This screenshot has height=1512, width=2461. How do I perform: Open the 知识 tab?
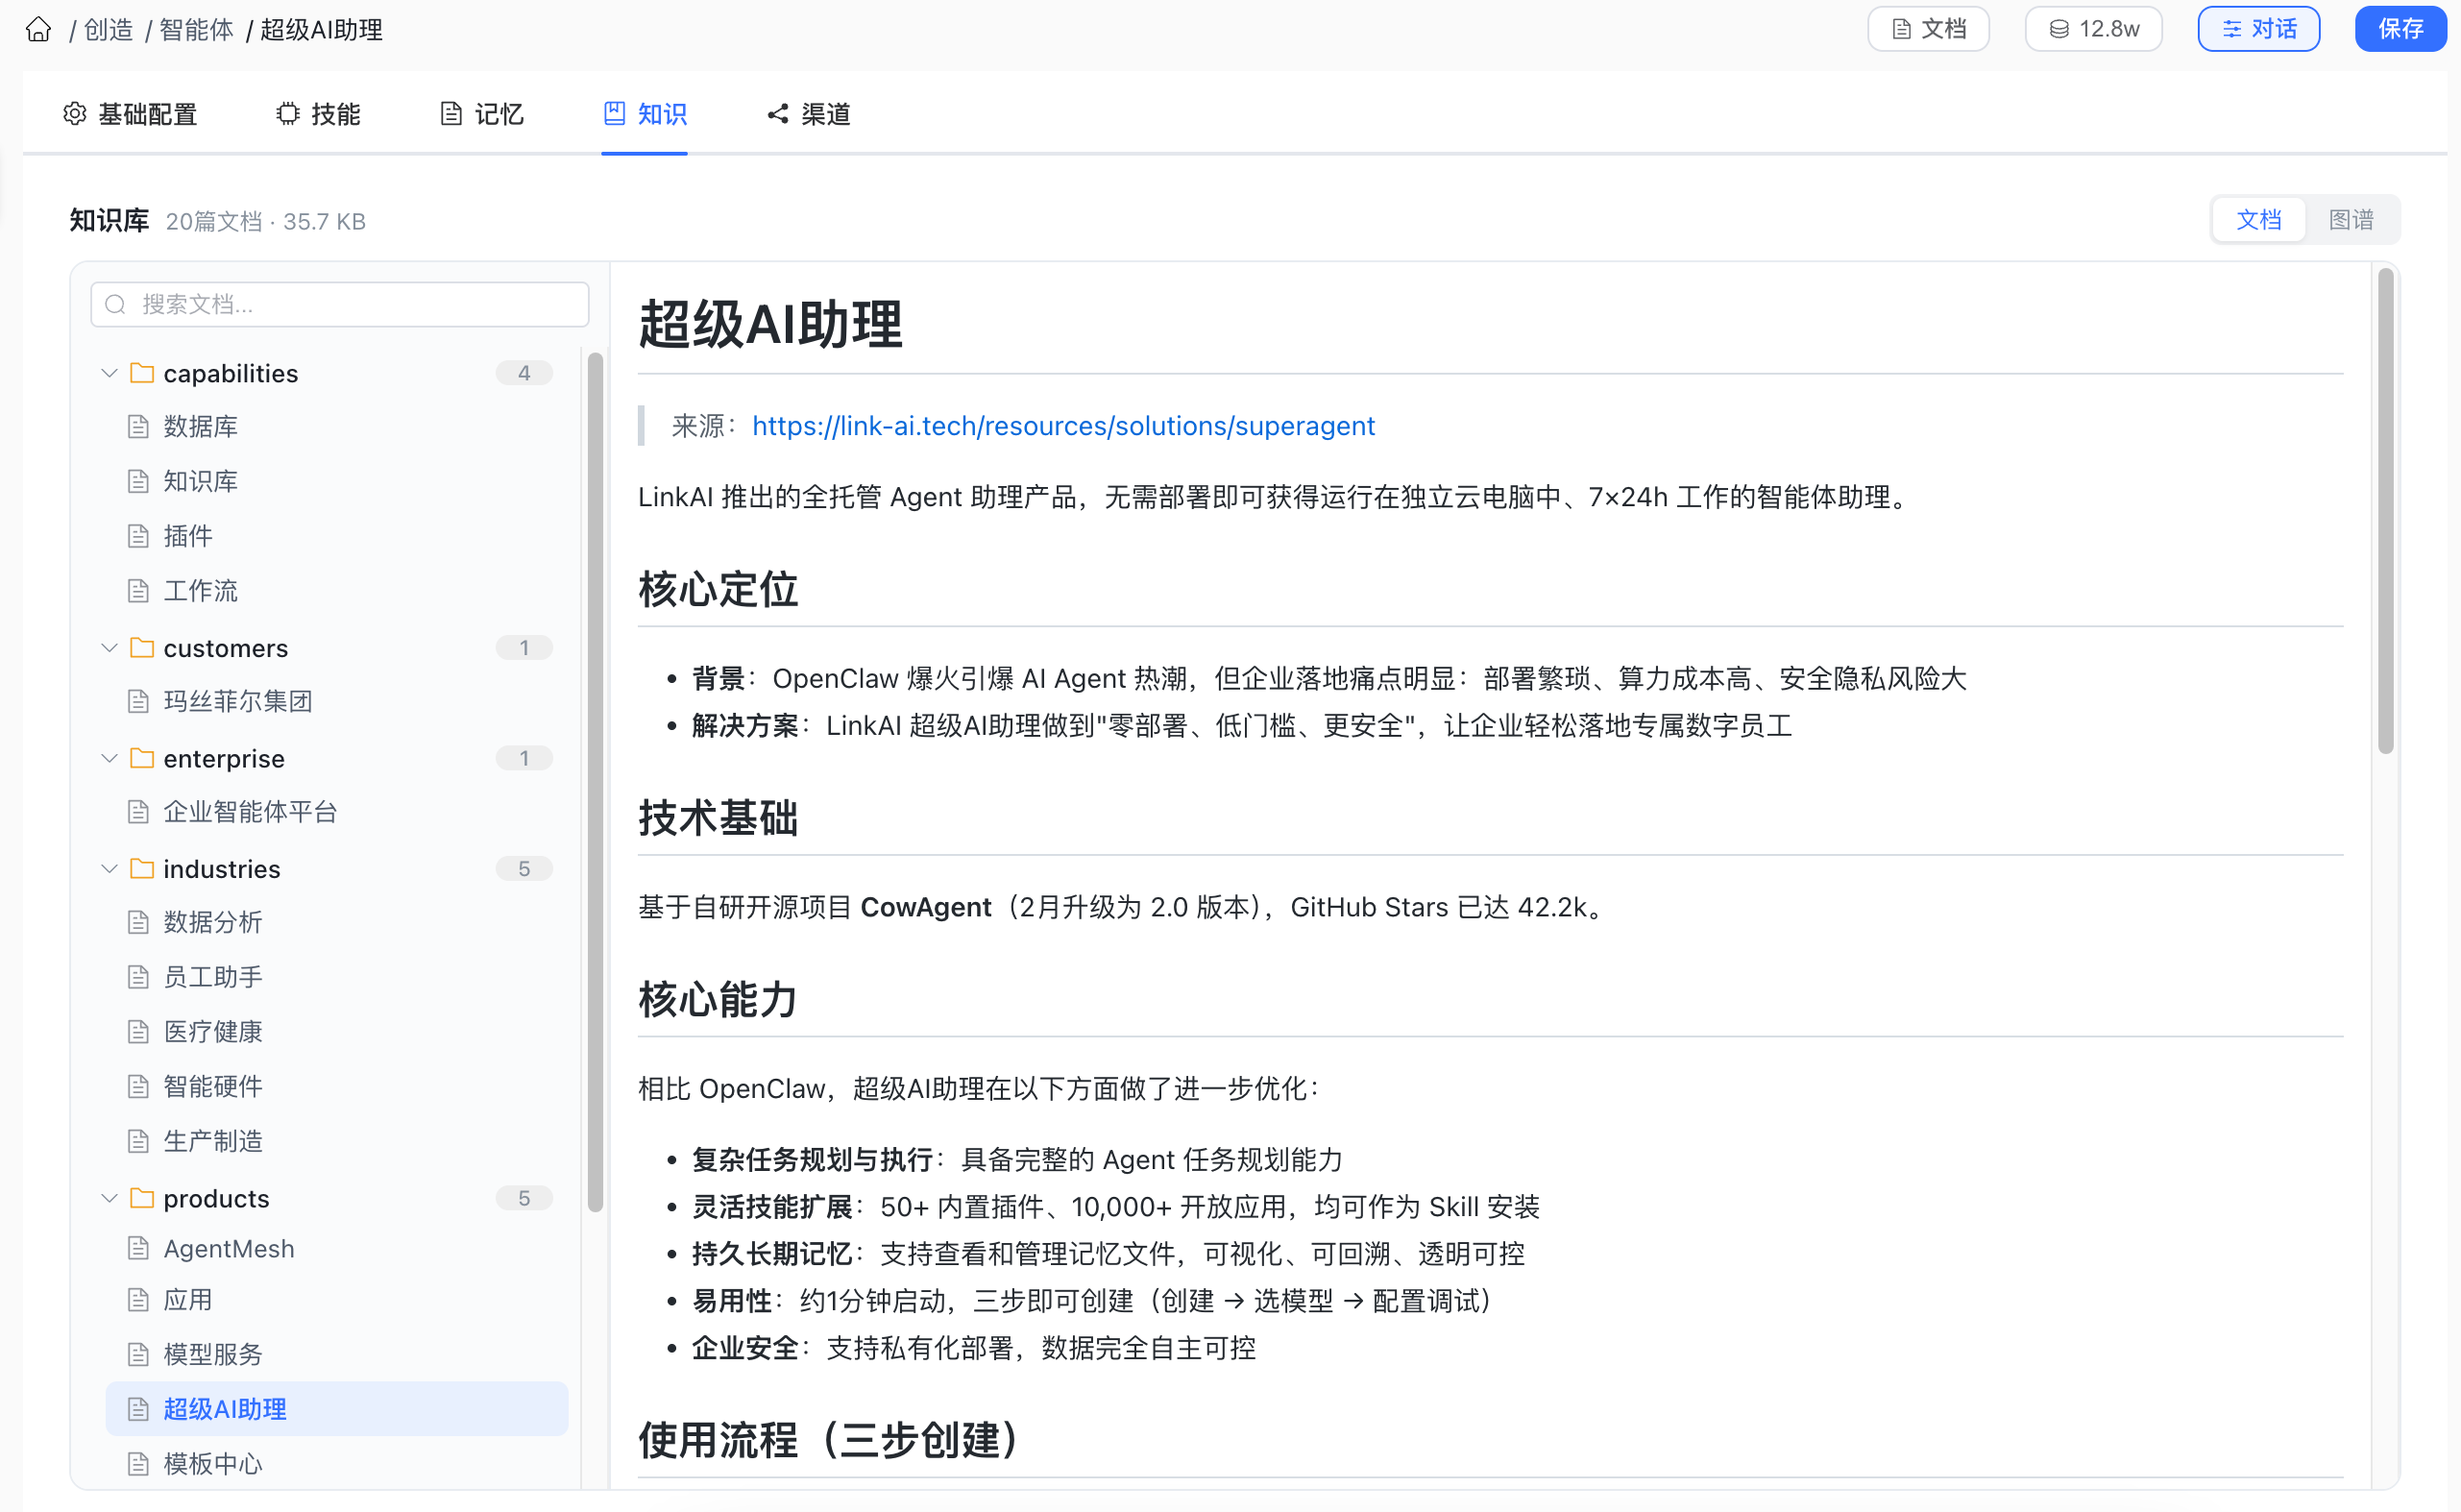coord(645,114)
